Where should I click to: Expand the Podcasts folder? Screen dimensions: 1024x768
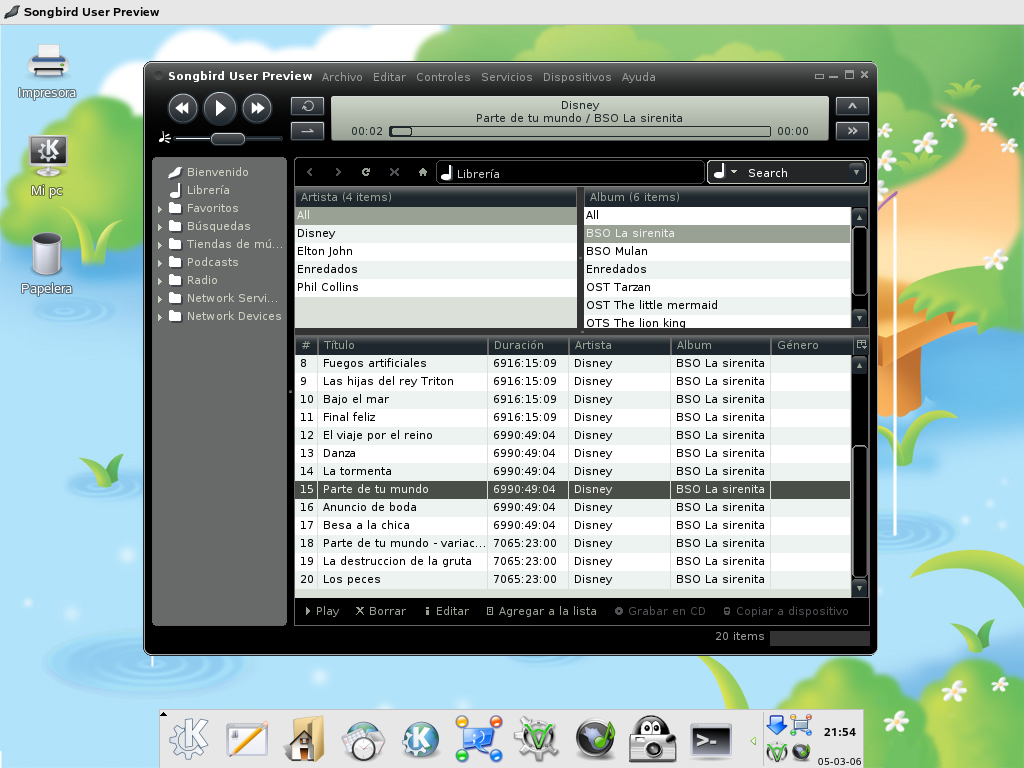coord(160,263)
